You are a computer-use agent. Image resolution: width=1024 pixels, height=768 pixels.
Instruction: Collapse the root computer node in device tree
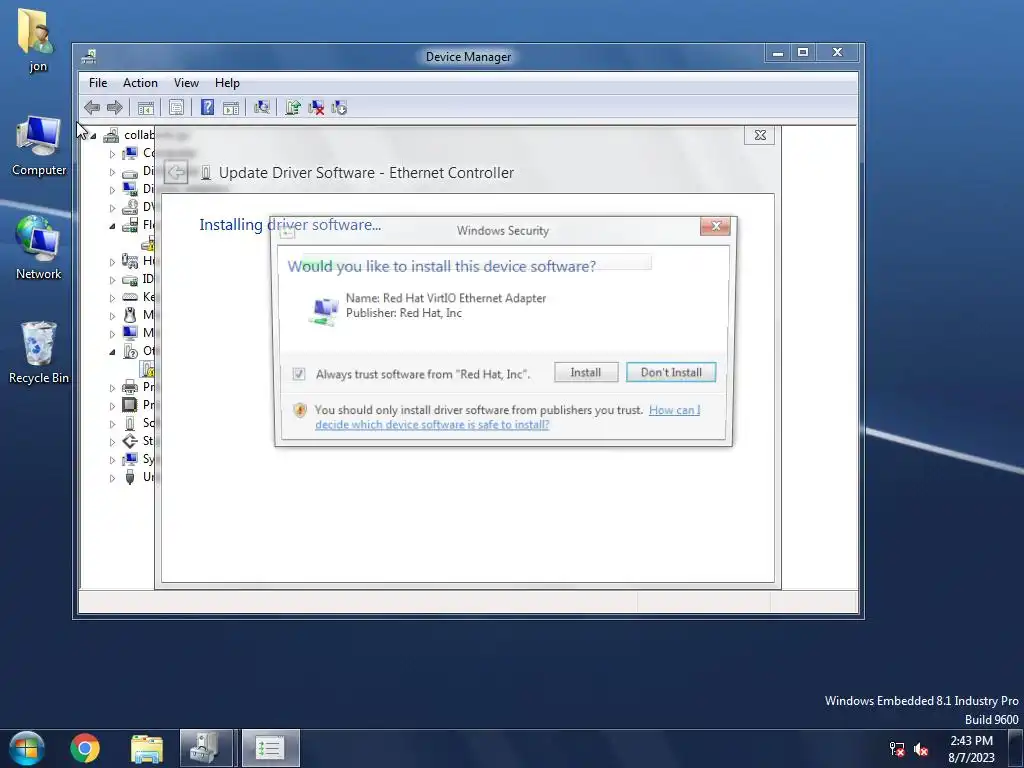coord(93,136)
